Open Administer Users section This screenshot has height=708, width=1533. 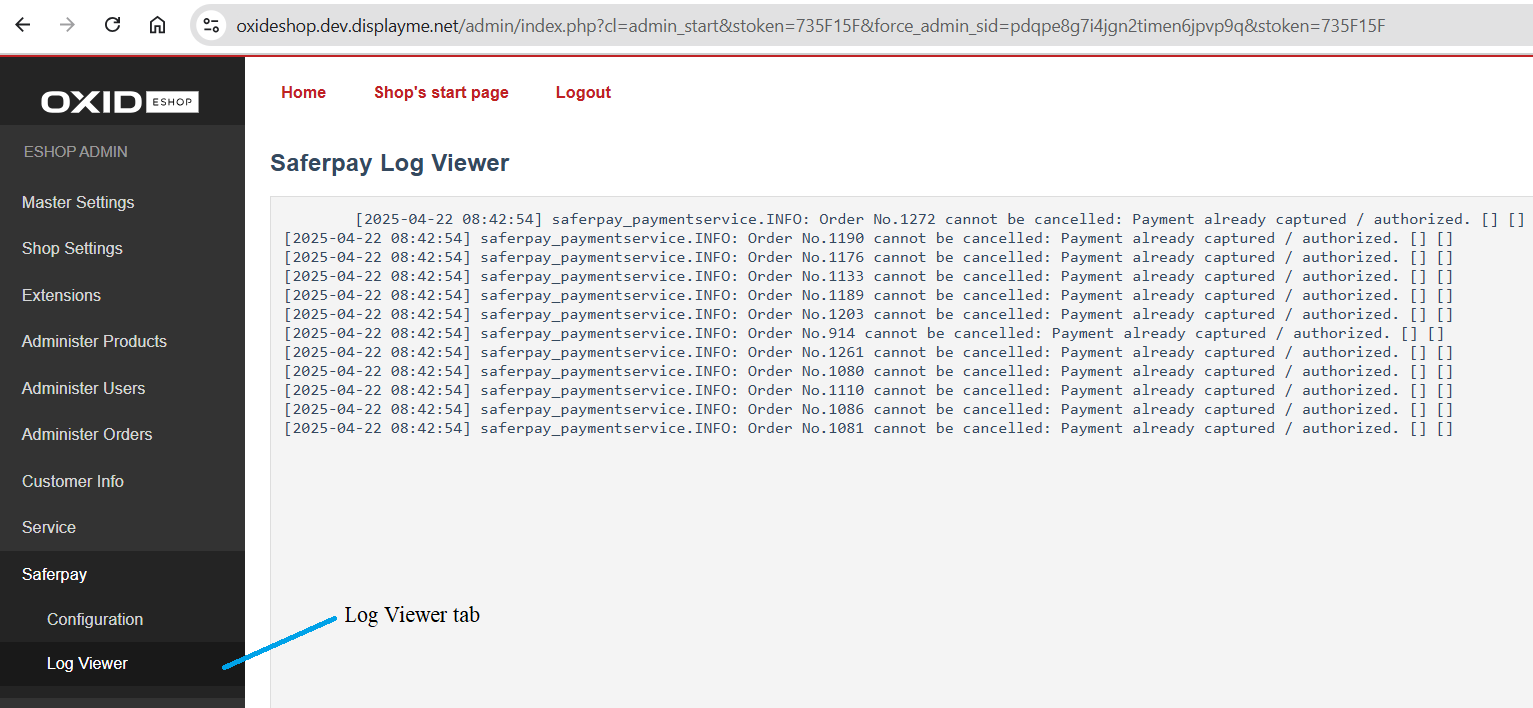click(83, 388)
